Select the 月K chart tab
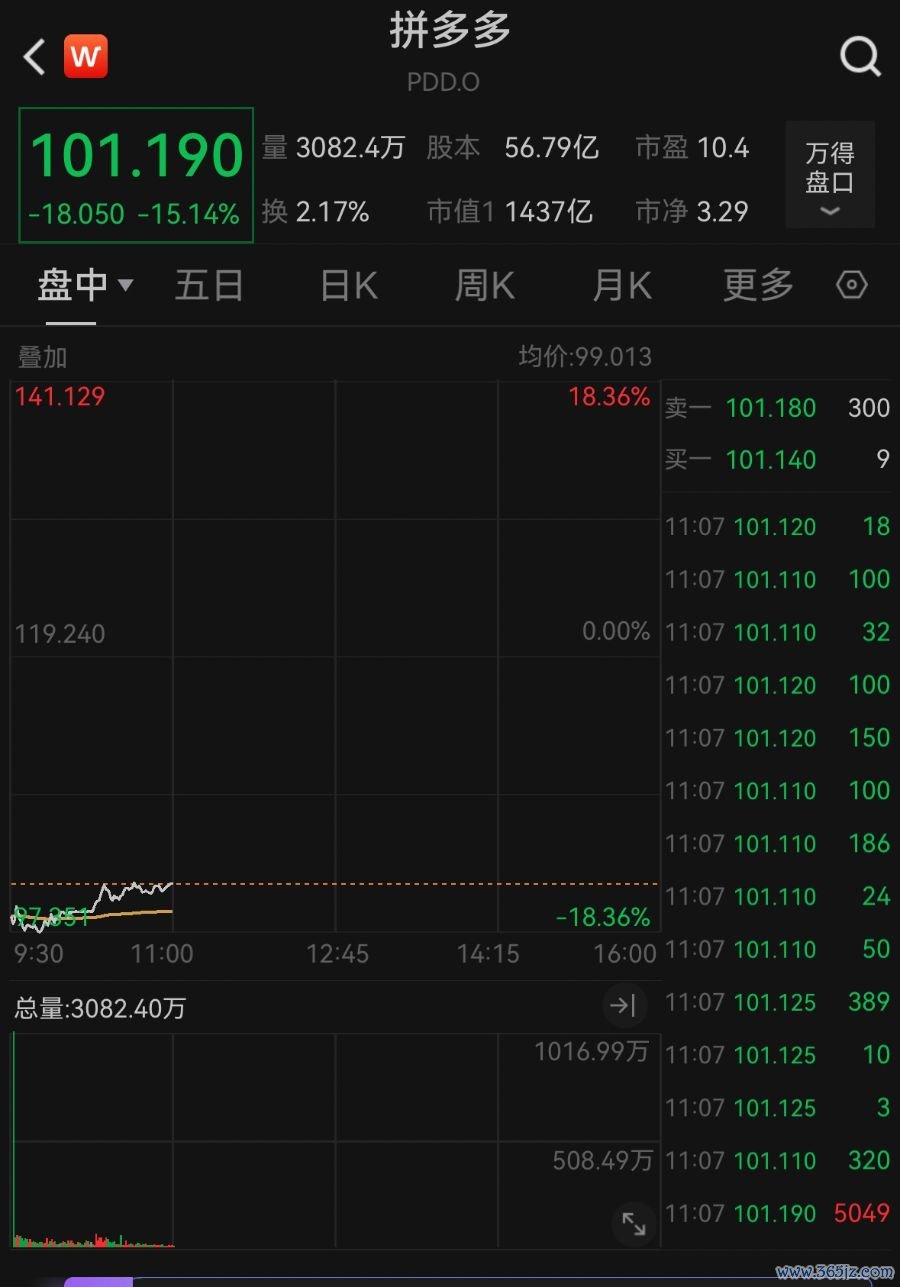The height and width of the screenshot is (1287, 900). click(x=622, y=286)
